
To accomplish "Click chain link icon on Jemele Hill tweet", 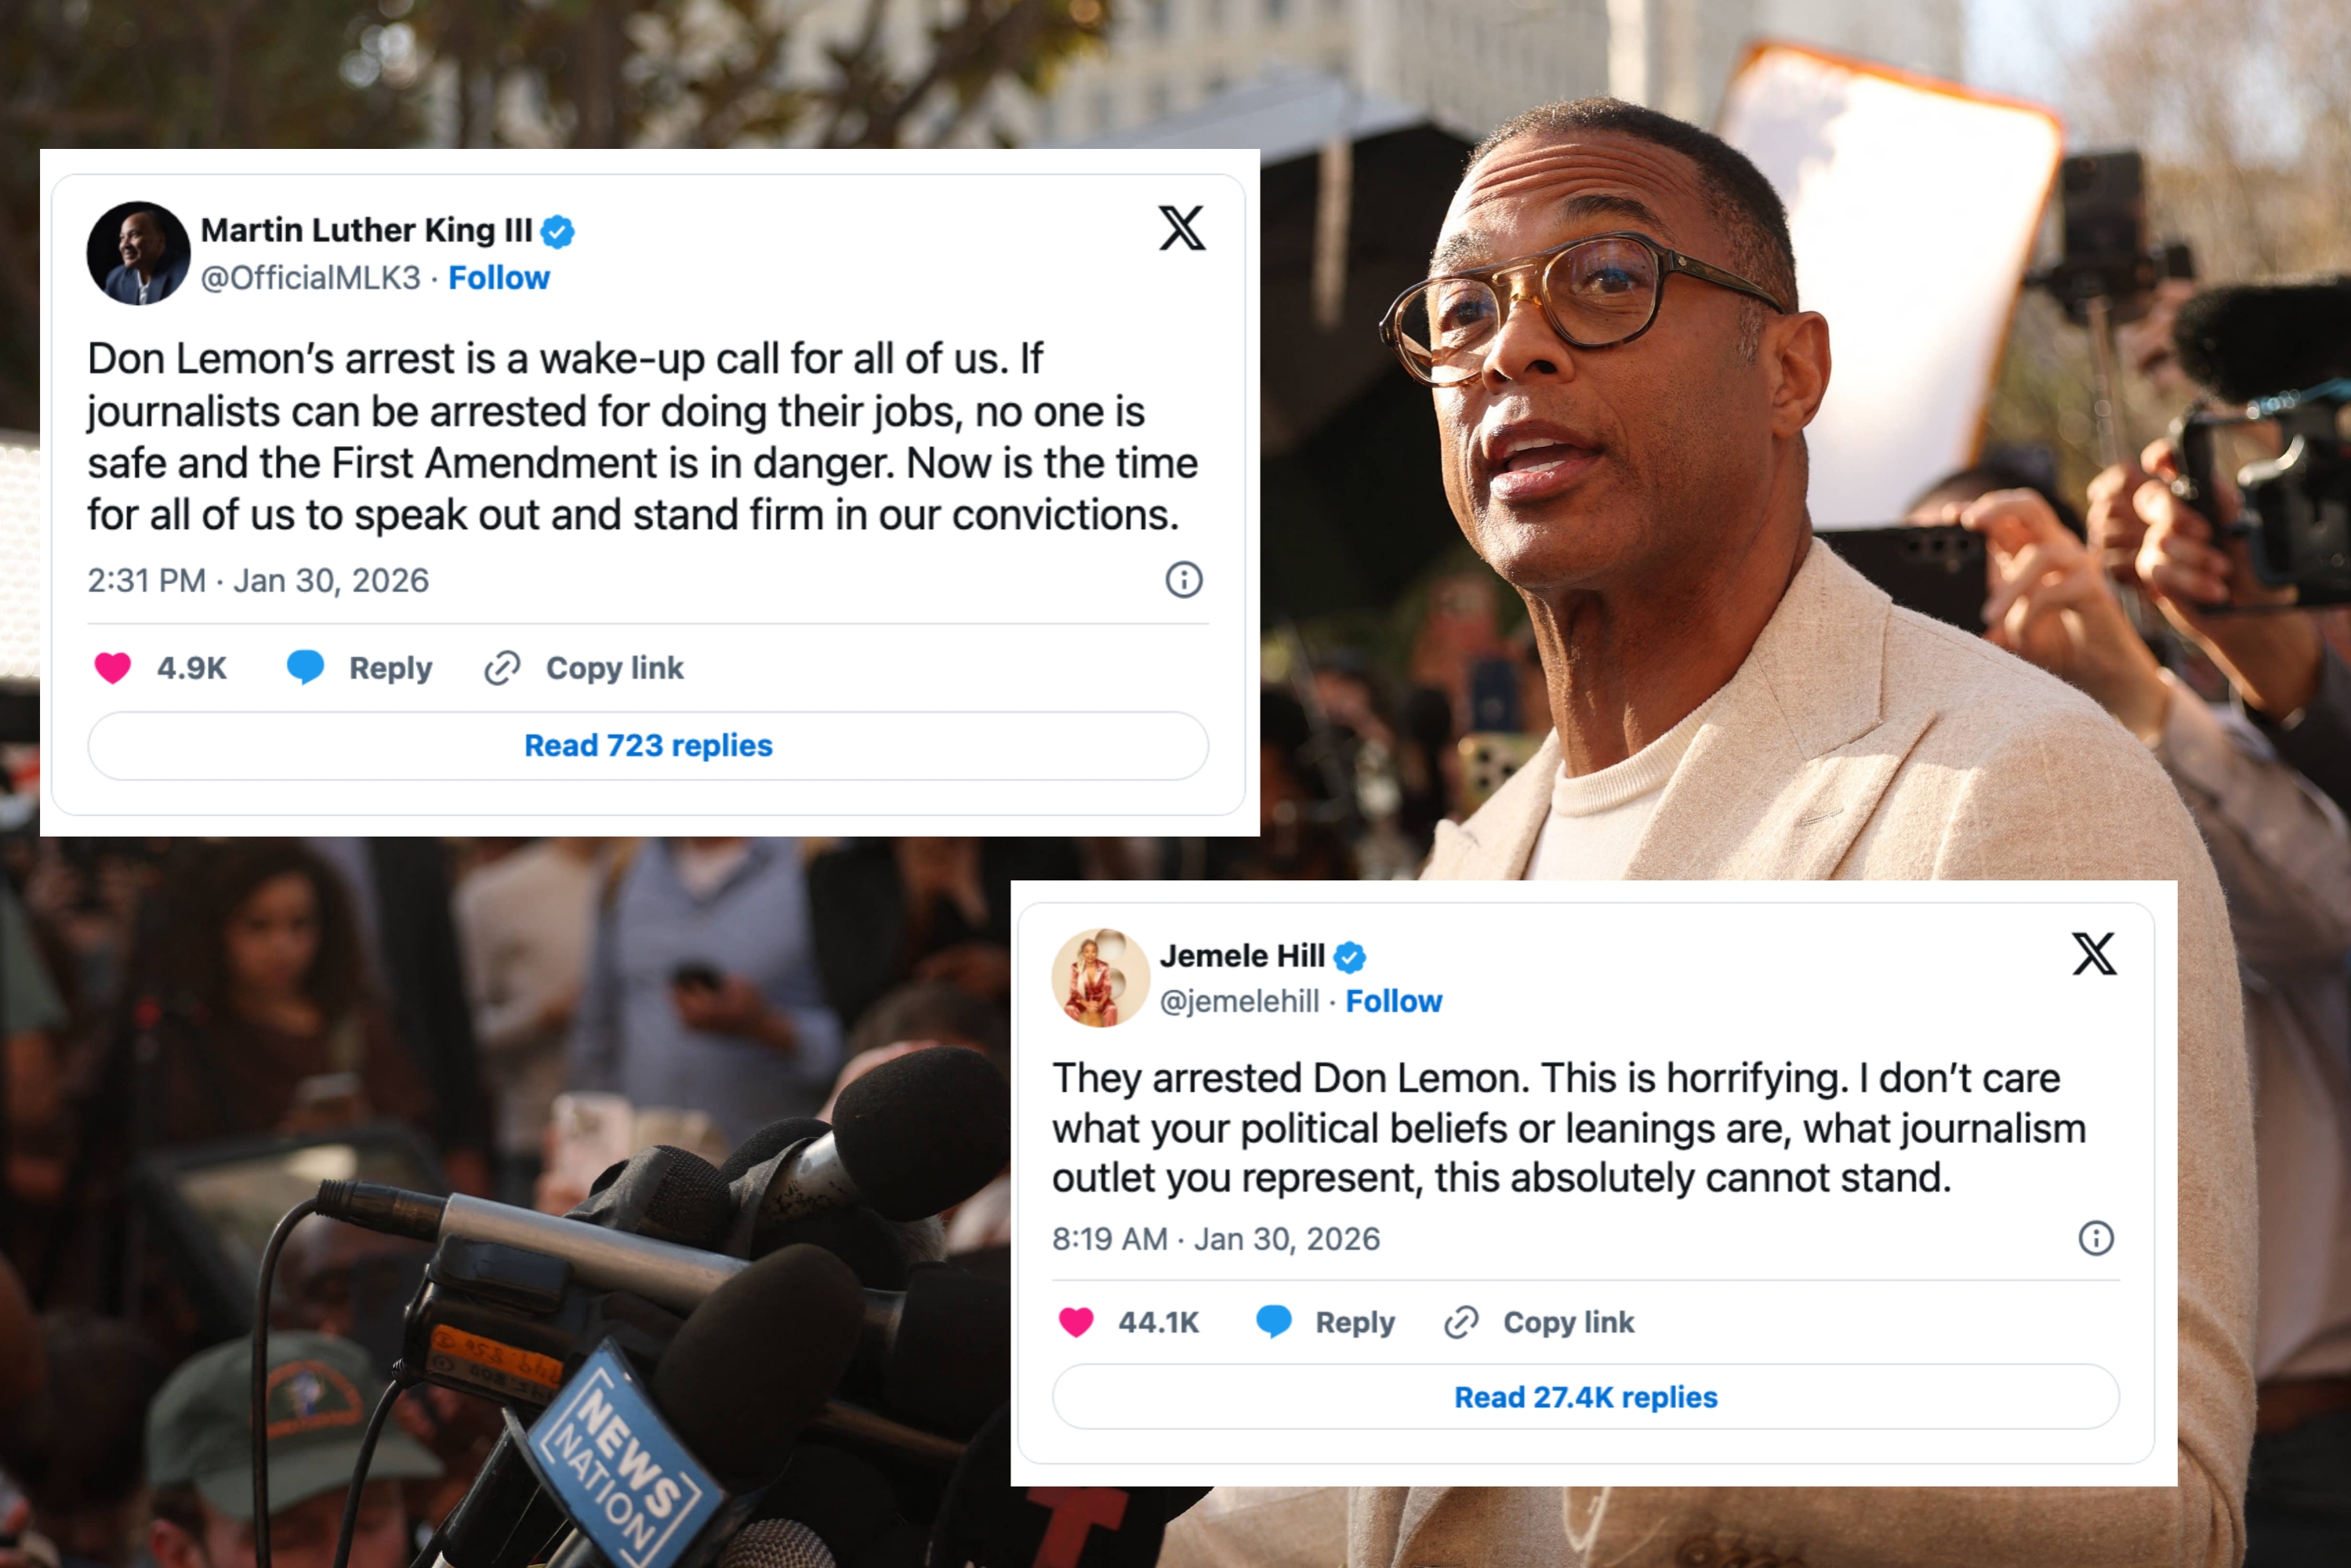I will coord(1461,1322).
